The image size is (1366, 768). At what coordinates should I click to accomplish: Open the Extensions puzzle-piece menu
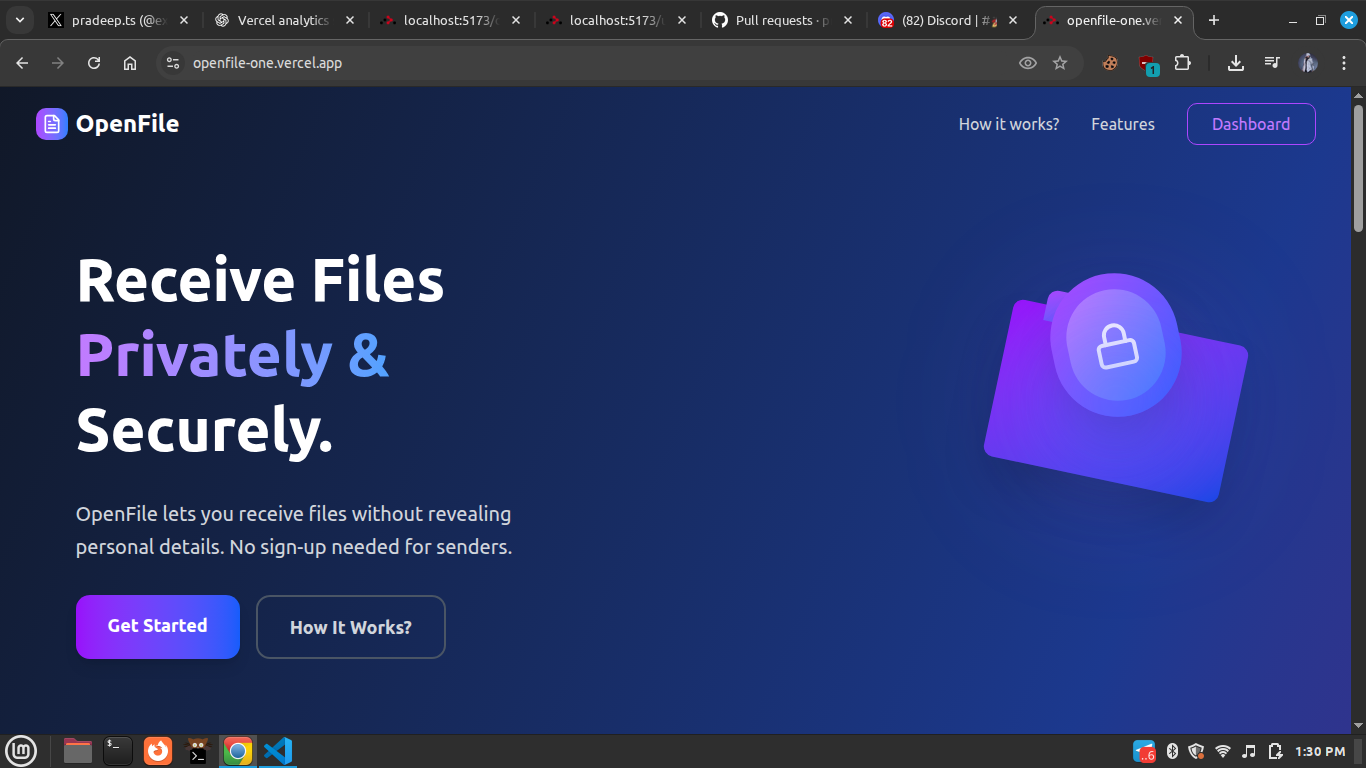(x=1182, y=63)
